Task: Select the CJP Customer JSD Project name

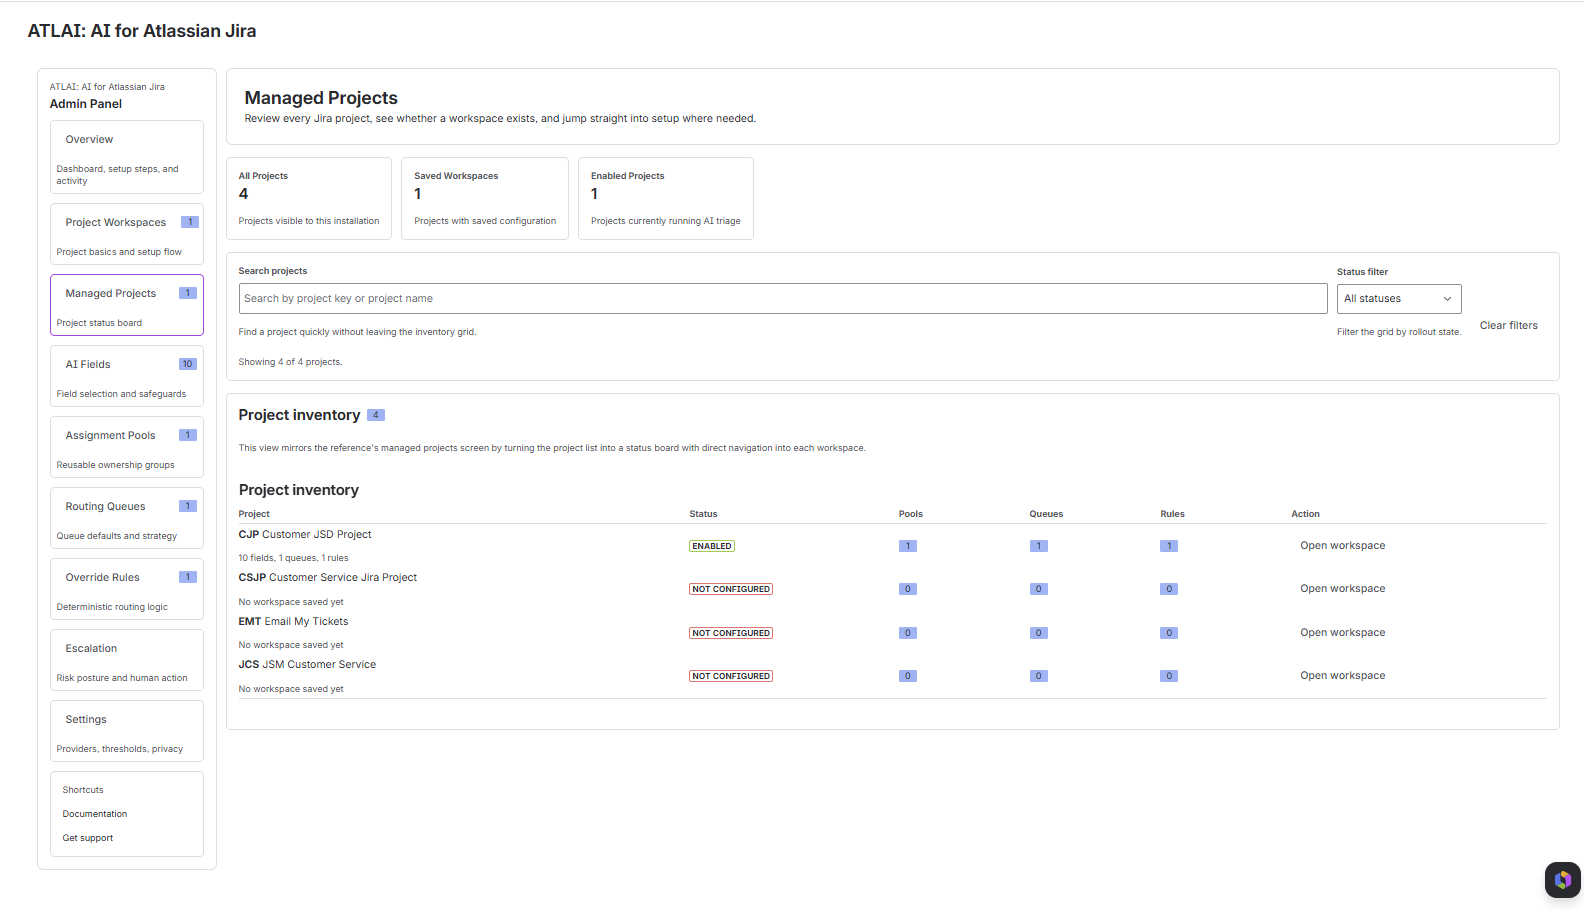Action: (x=305, y=535)
